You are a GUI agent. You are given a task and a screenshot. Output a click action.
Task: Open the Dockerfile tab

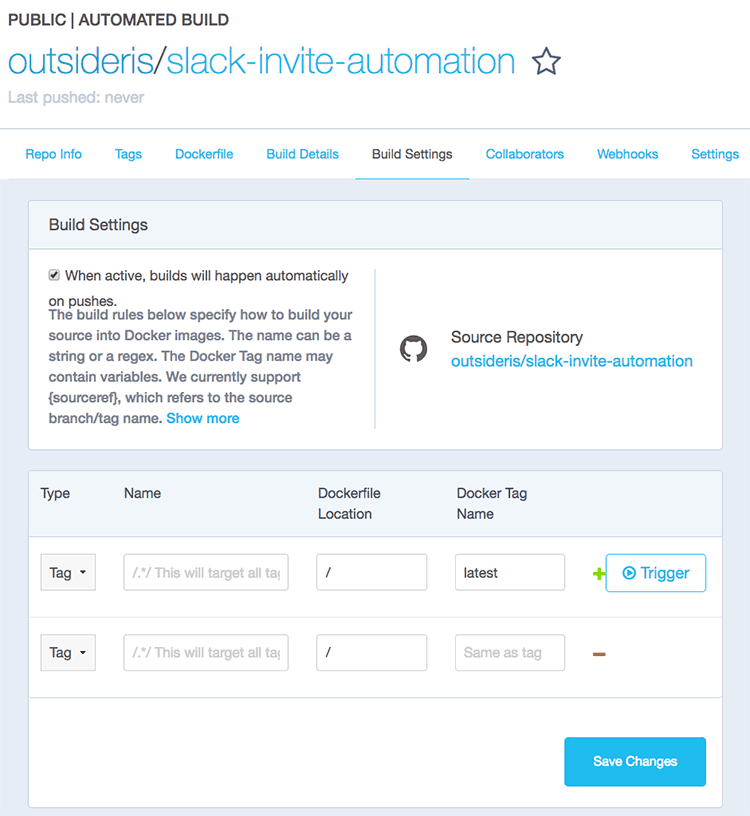[x=204, y=154]
